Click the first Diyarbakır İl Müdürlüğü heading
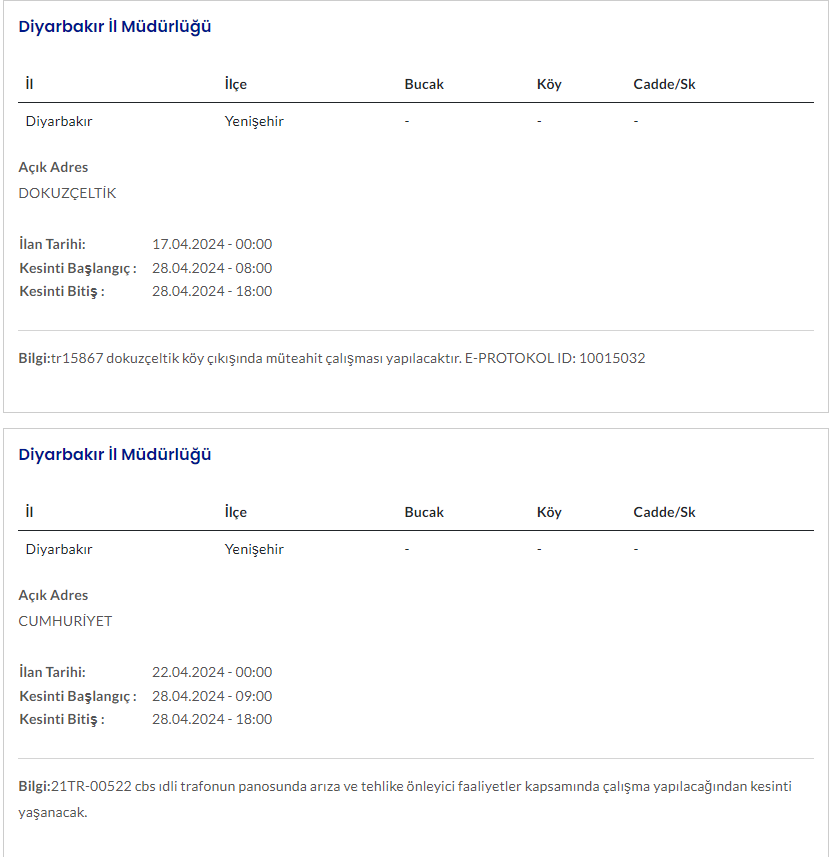This screenshot has height=857, width=829. 115,27
